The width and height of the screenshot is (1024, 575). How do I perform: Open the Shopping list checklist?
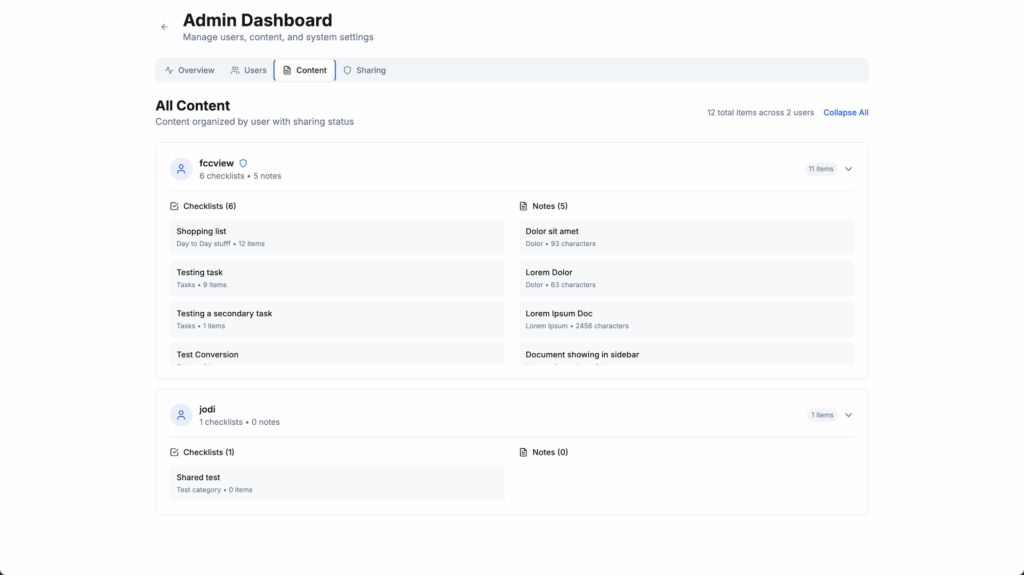click(x=337, y=237)
